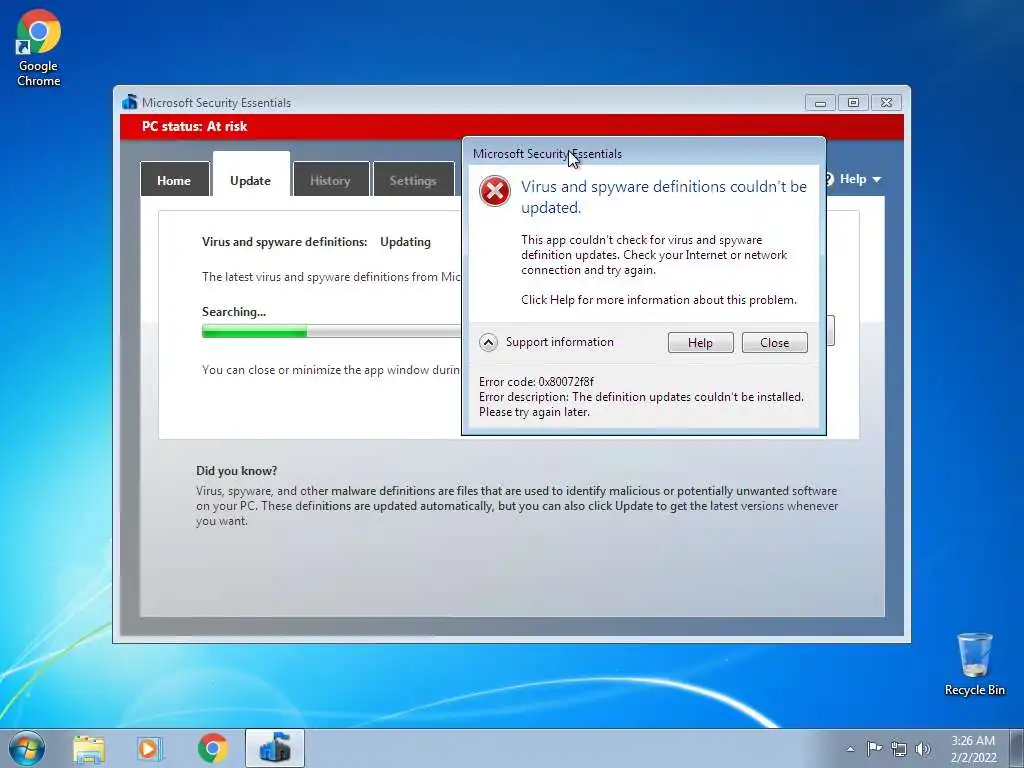This screenshot has height=768, width=1024.
Task: Click the 'Searching...' status label
Action: 234,312
